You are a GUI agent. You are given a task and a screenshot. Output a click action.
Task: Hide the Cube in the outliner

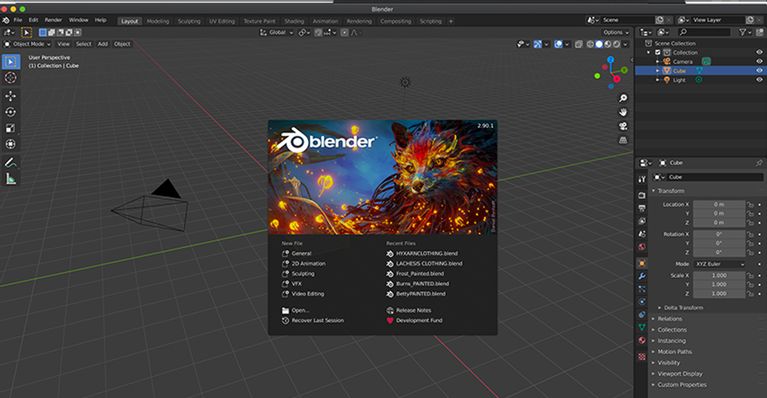pos(759,70)
